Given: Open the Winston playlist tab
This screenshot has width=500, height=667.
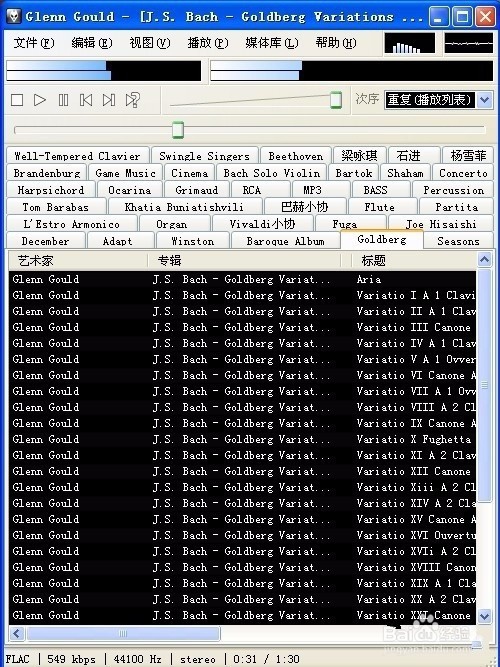Looking at the screenshot, I should [x=193, y=241].
